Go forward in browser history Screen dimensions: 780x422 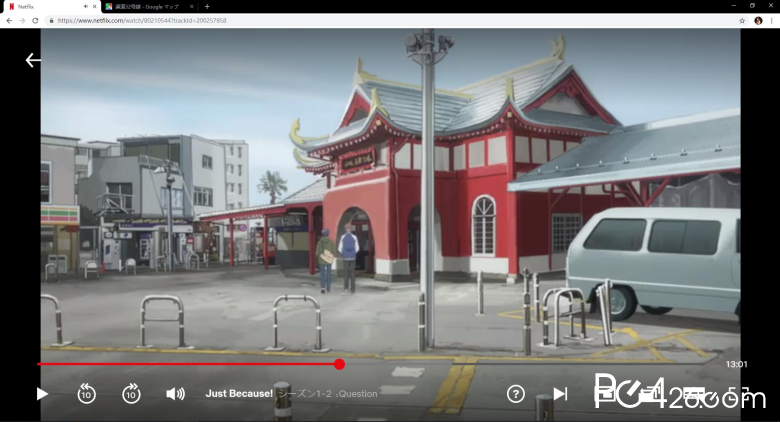click(22, 20)
